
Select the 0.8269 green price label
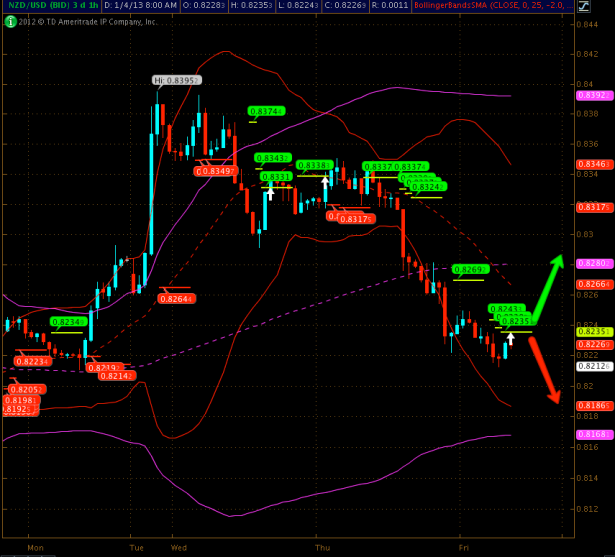469,269
